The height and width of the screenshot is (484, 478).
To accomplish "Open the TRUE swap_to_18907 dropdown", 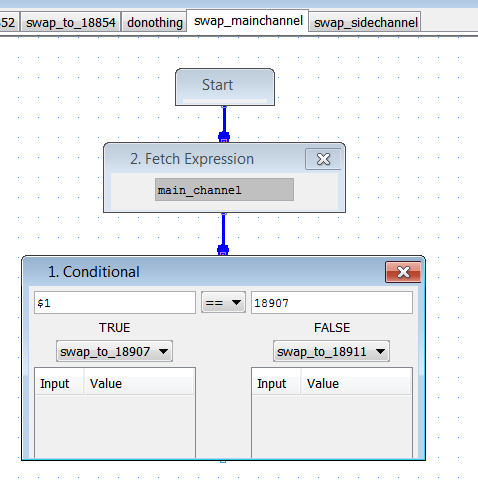I will [x=114, y=351].
